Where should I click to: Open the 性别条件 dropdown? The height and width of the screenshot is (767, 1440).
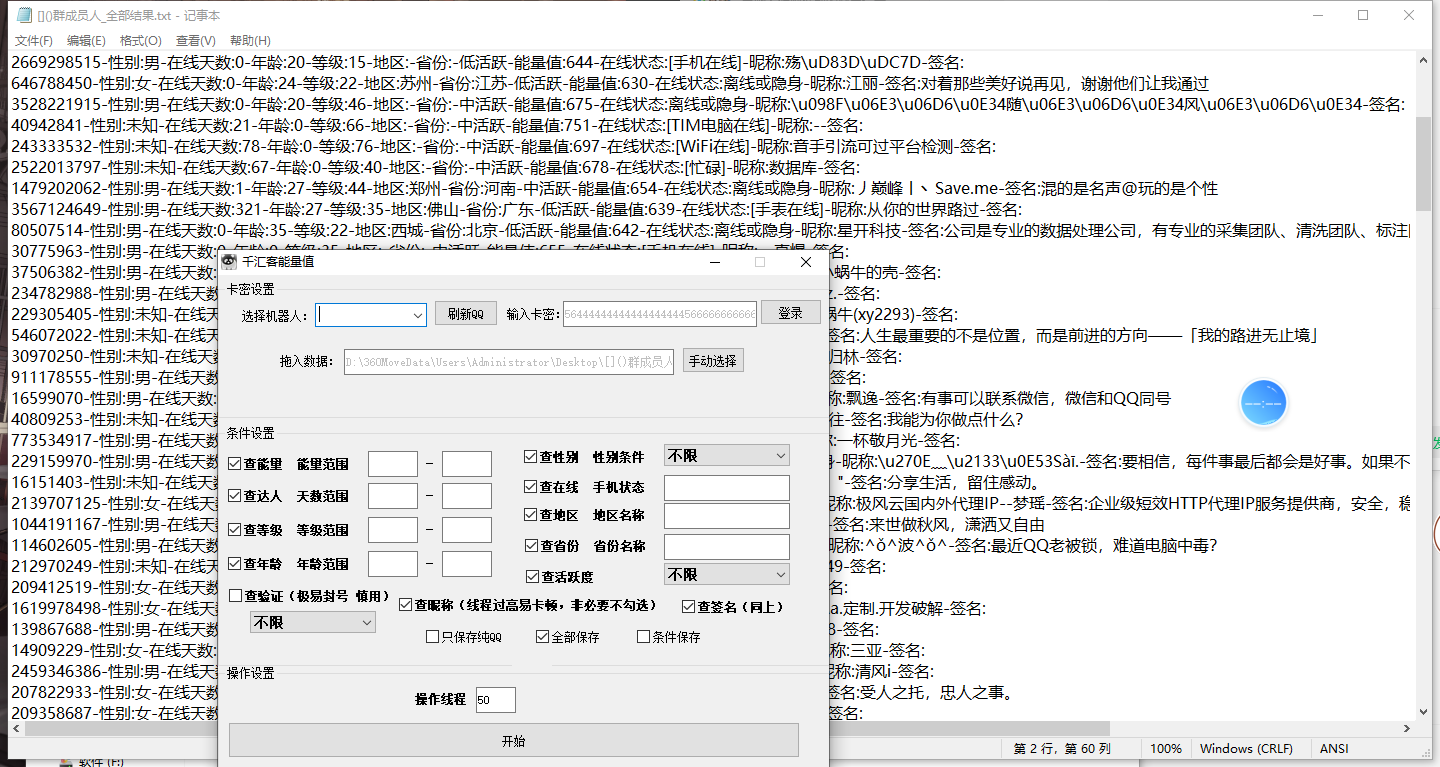point(727,456)
